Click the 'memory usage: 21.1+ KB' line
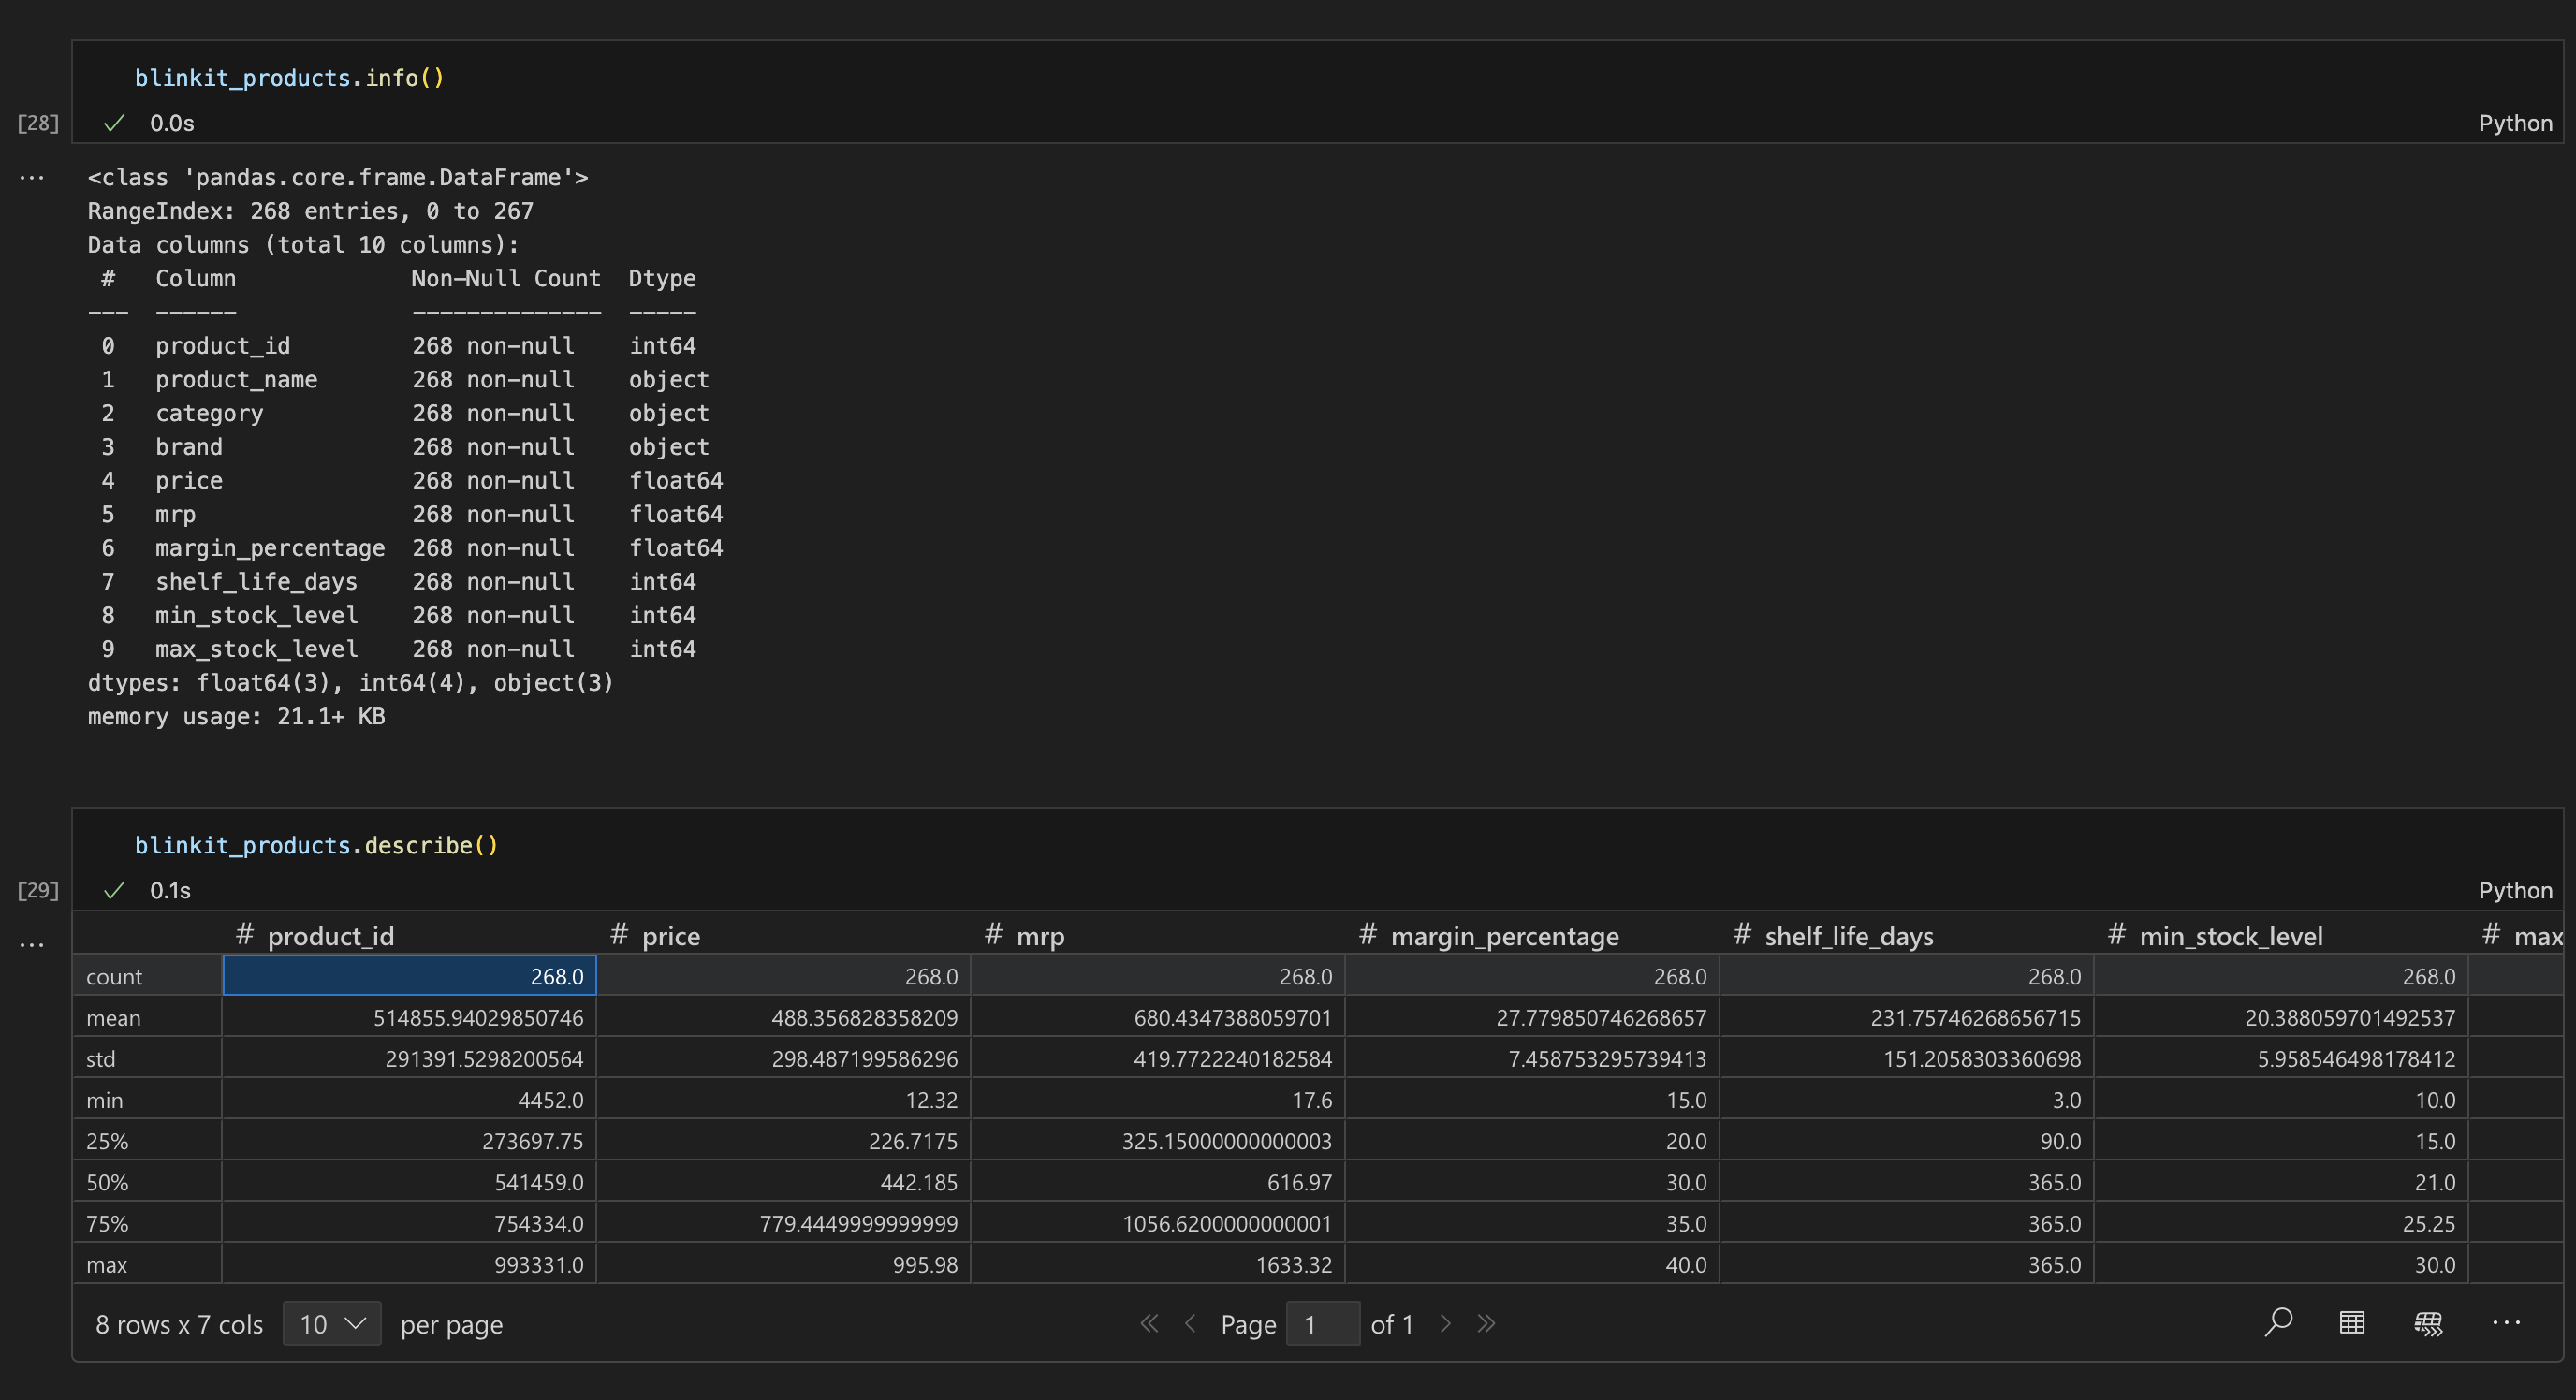Viewport: 2576px width, 1400px height. (236, 716)
